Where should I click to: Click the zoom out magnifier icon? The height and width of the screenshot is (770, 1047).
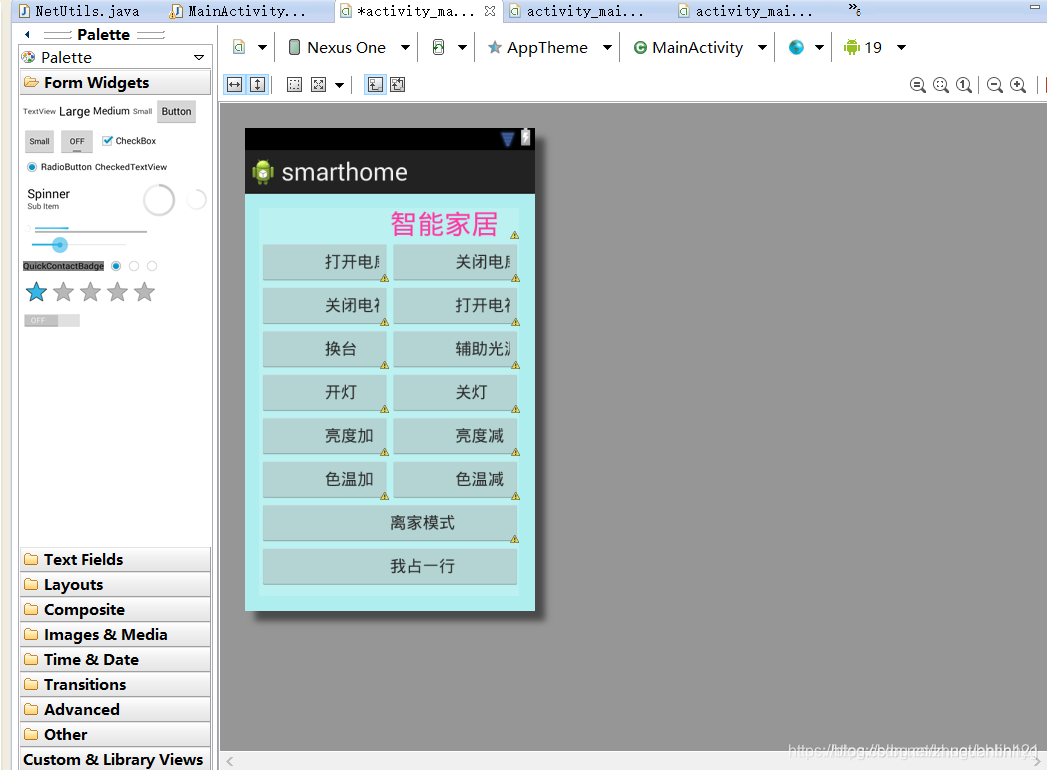click(x=995, y=85)
